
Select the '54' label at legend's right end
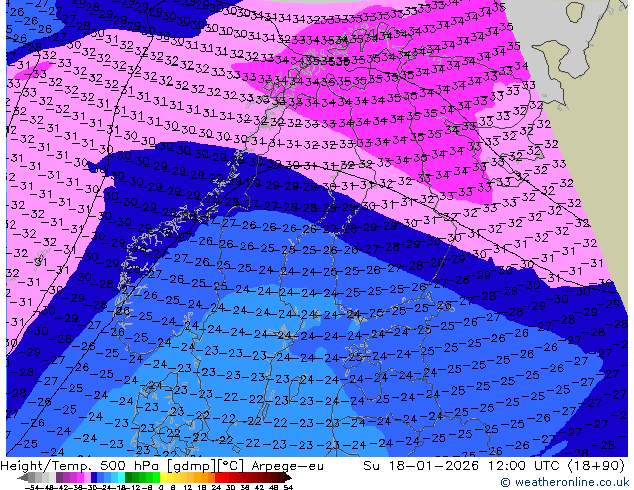[288, 488]
